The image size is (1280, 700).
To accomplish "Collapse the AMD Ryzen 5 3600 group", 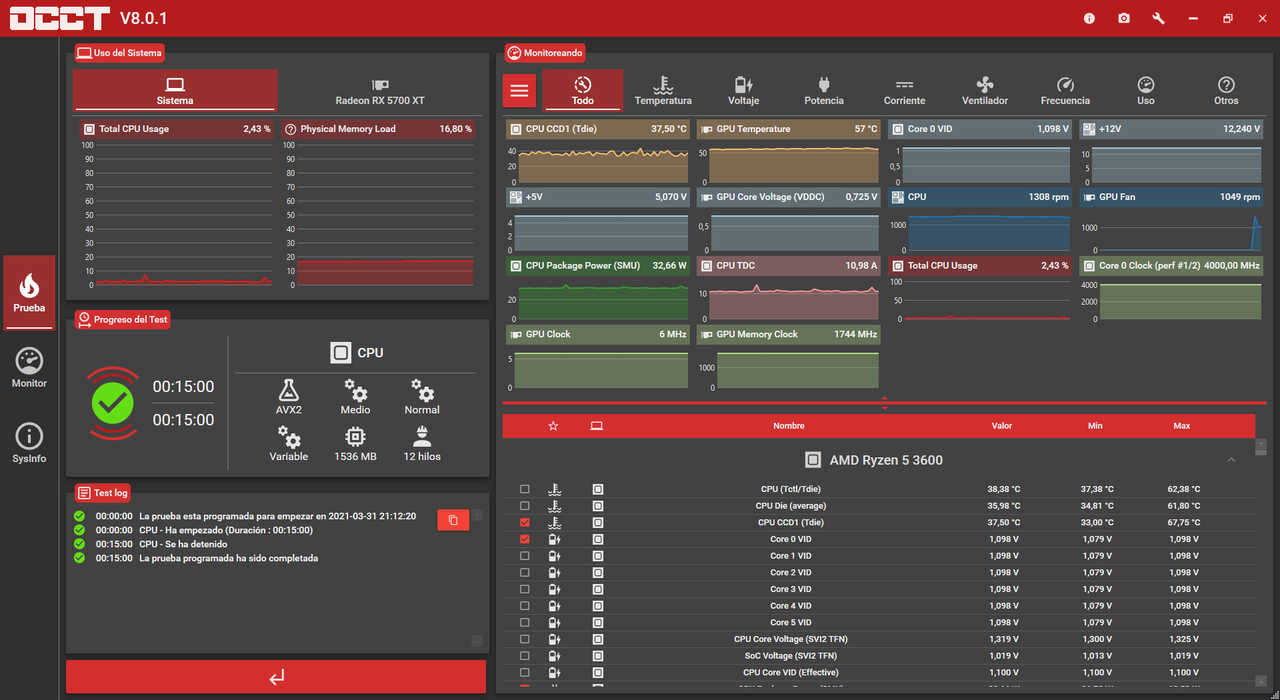I will click(x=1231, y=460).
